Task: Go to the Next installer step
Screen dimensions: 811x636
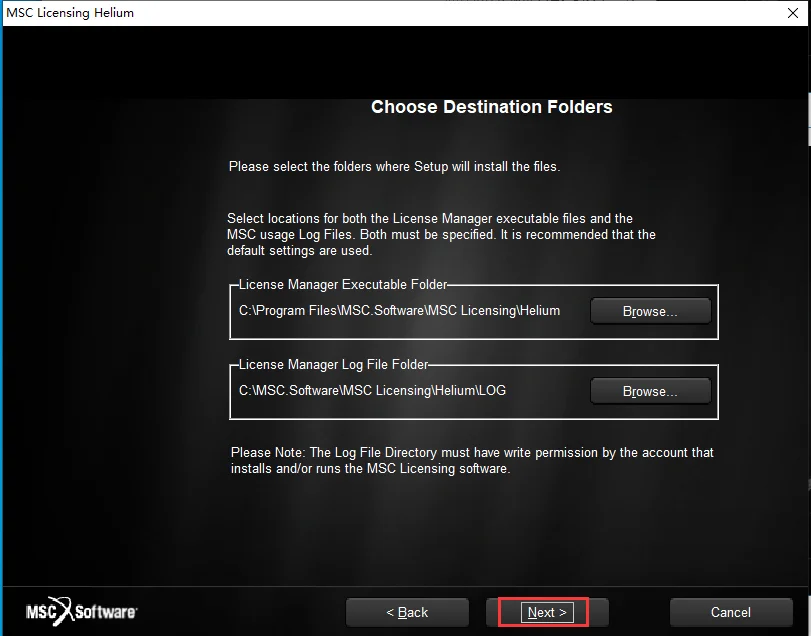Action: [x=547, y=612]
